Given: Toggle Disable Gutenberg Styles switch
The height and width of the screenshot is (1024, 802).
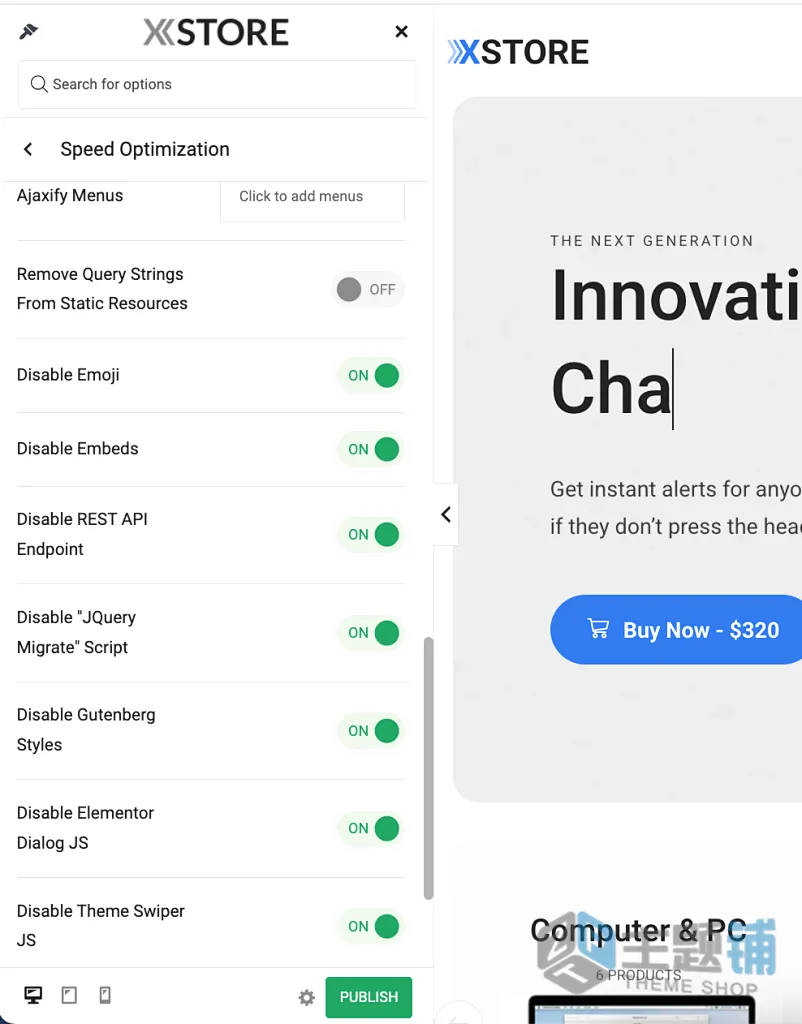Looking at the screenshot, I should (371, 731).
